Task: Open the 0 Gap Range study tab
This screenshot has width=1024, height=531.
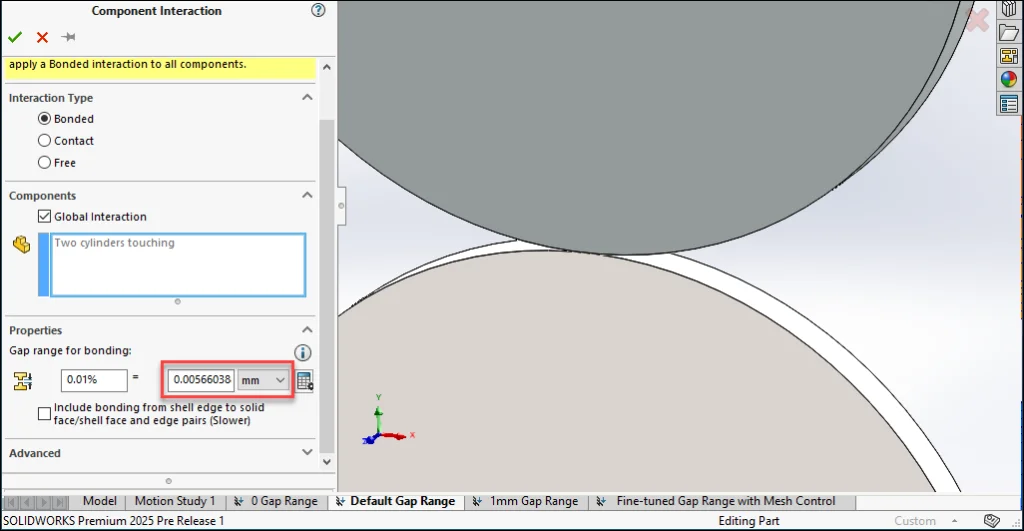Action: (276, 501)
